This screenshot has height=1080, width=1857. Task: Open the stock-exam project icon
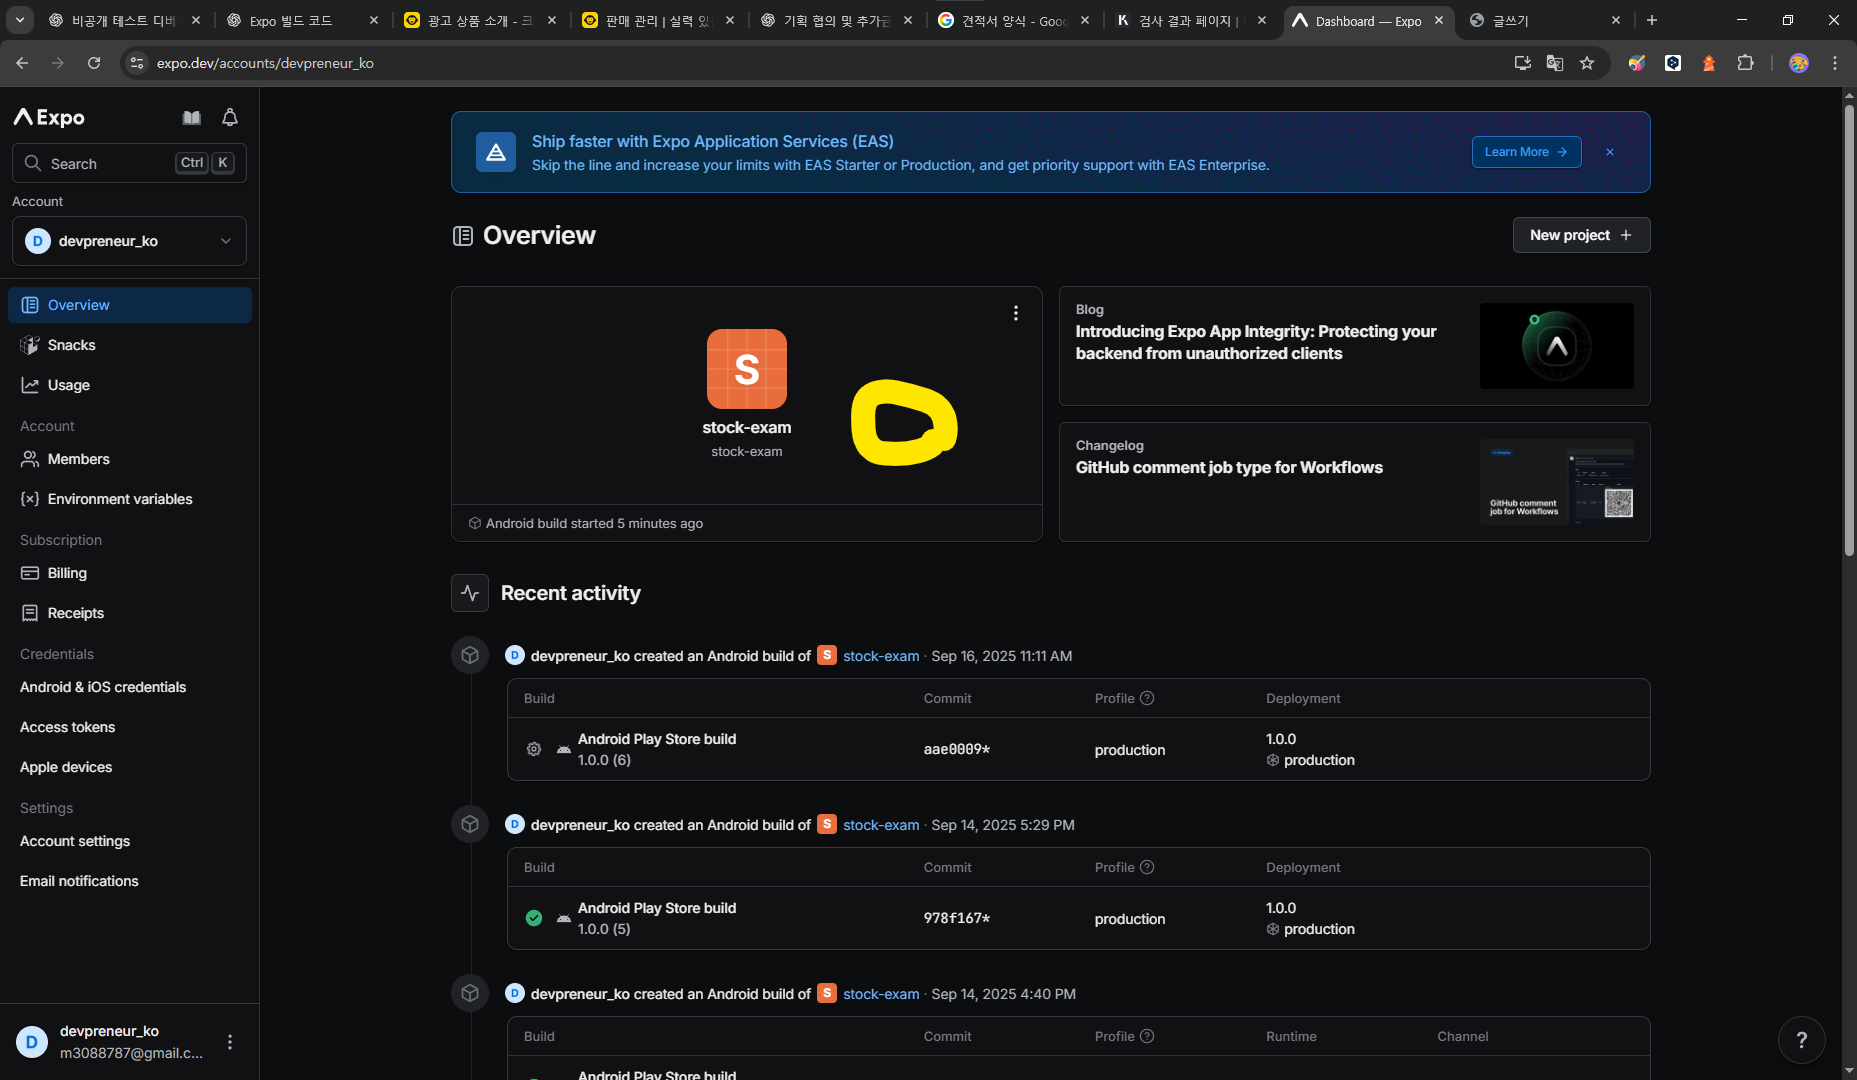[747, 369]
